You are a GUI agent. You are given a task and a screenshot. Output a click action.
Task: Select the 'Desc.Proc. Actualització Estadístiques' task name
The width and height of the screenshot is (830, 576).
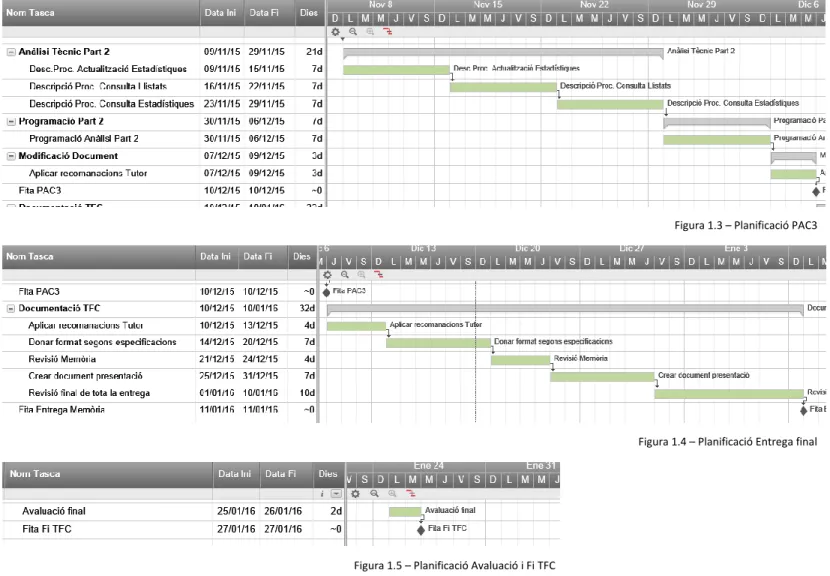108,69
